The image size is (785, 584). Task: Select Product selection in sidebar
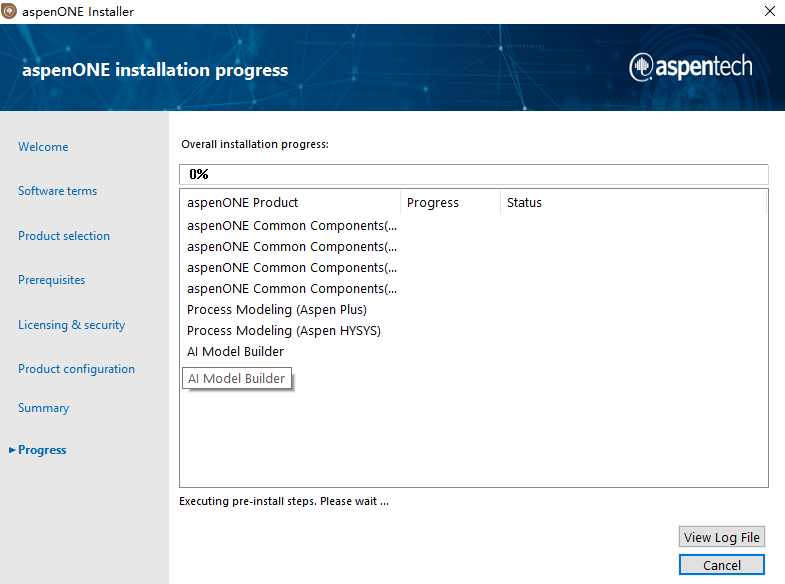click(x=64, y=236)
